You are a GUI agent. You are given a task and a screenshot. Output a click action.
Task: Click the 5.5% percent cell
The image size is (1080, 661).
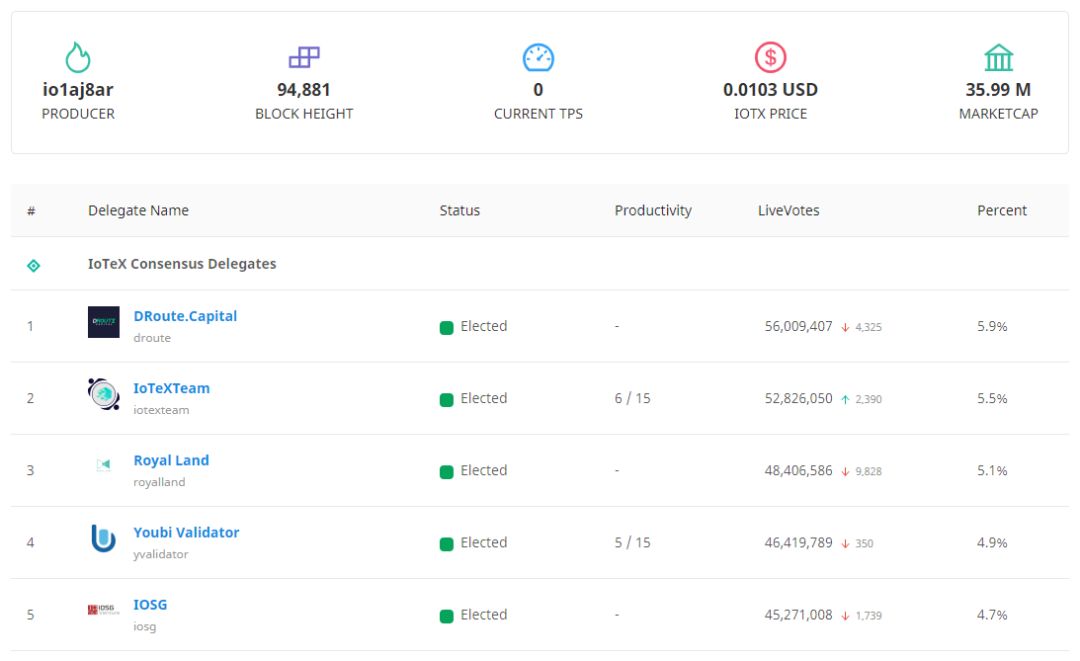click(992, 399)
